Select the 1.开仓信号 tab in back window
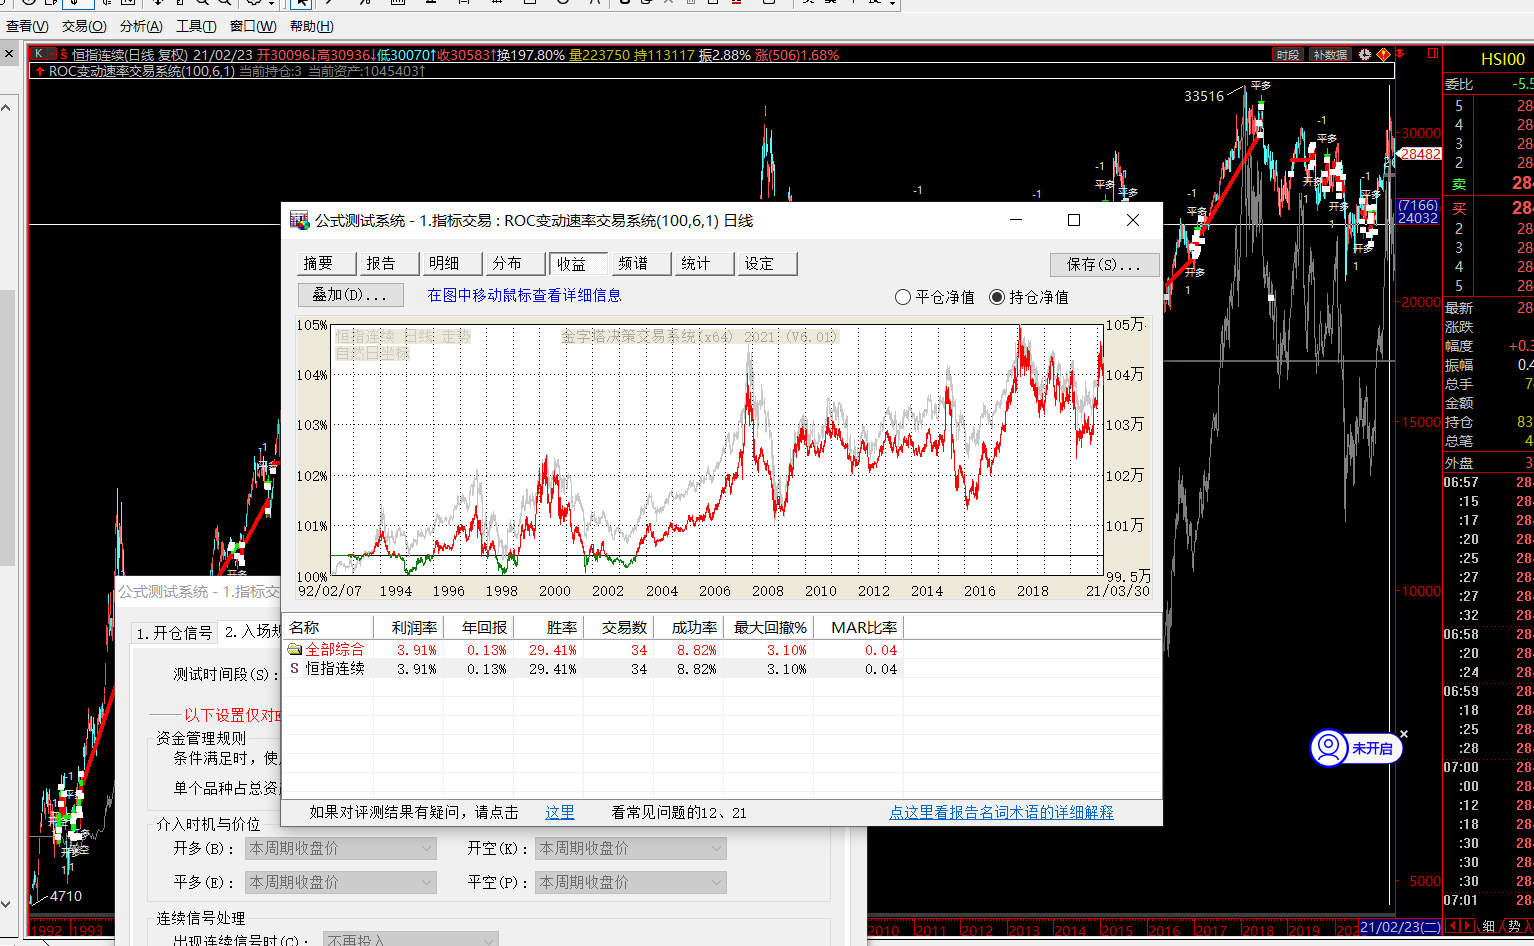The width and height of the screenshot is (1534, 946). point(175,632)
